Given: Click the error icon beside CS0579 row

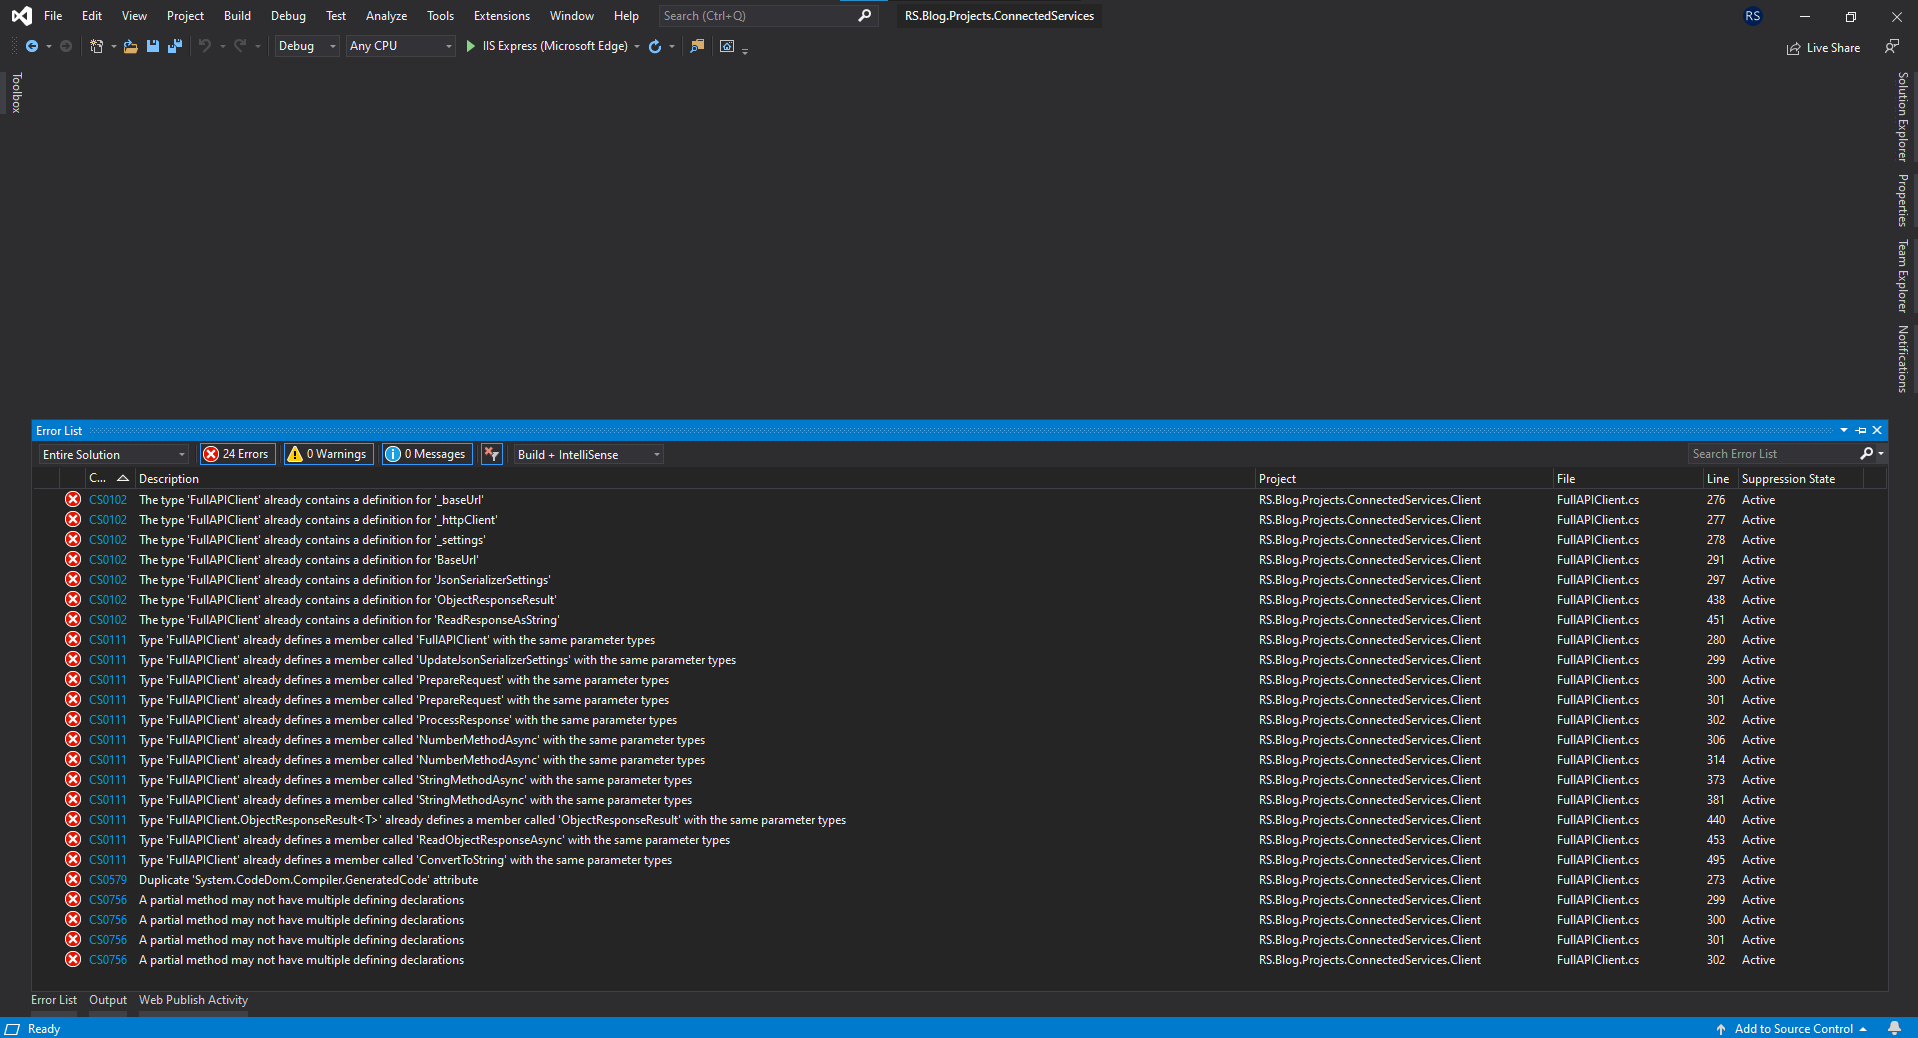Looking at the screenshot, I should [x=73, y=879].
